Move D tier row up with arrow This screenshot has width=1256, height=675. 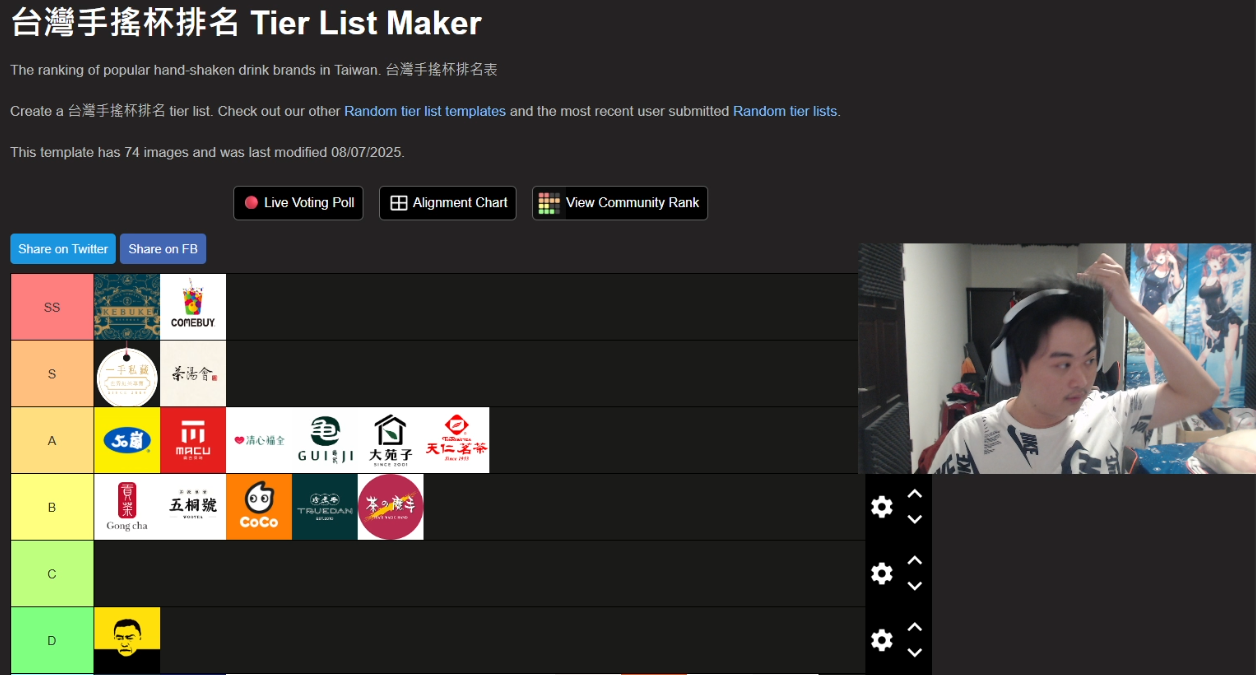pos(914,627)
